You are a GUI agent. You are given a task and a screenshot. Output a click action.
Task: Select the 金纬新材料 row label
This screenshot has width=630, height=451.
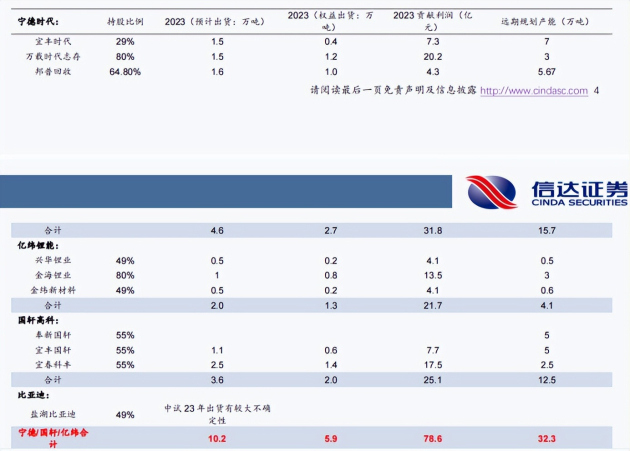coord(53,290)
